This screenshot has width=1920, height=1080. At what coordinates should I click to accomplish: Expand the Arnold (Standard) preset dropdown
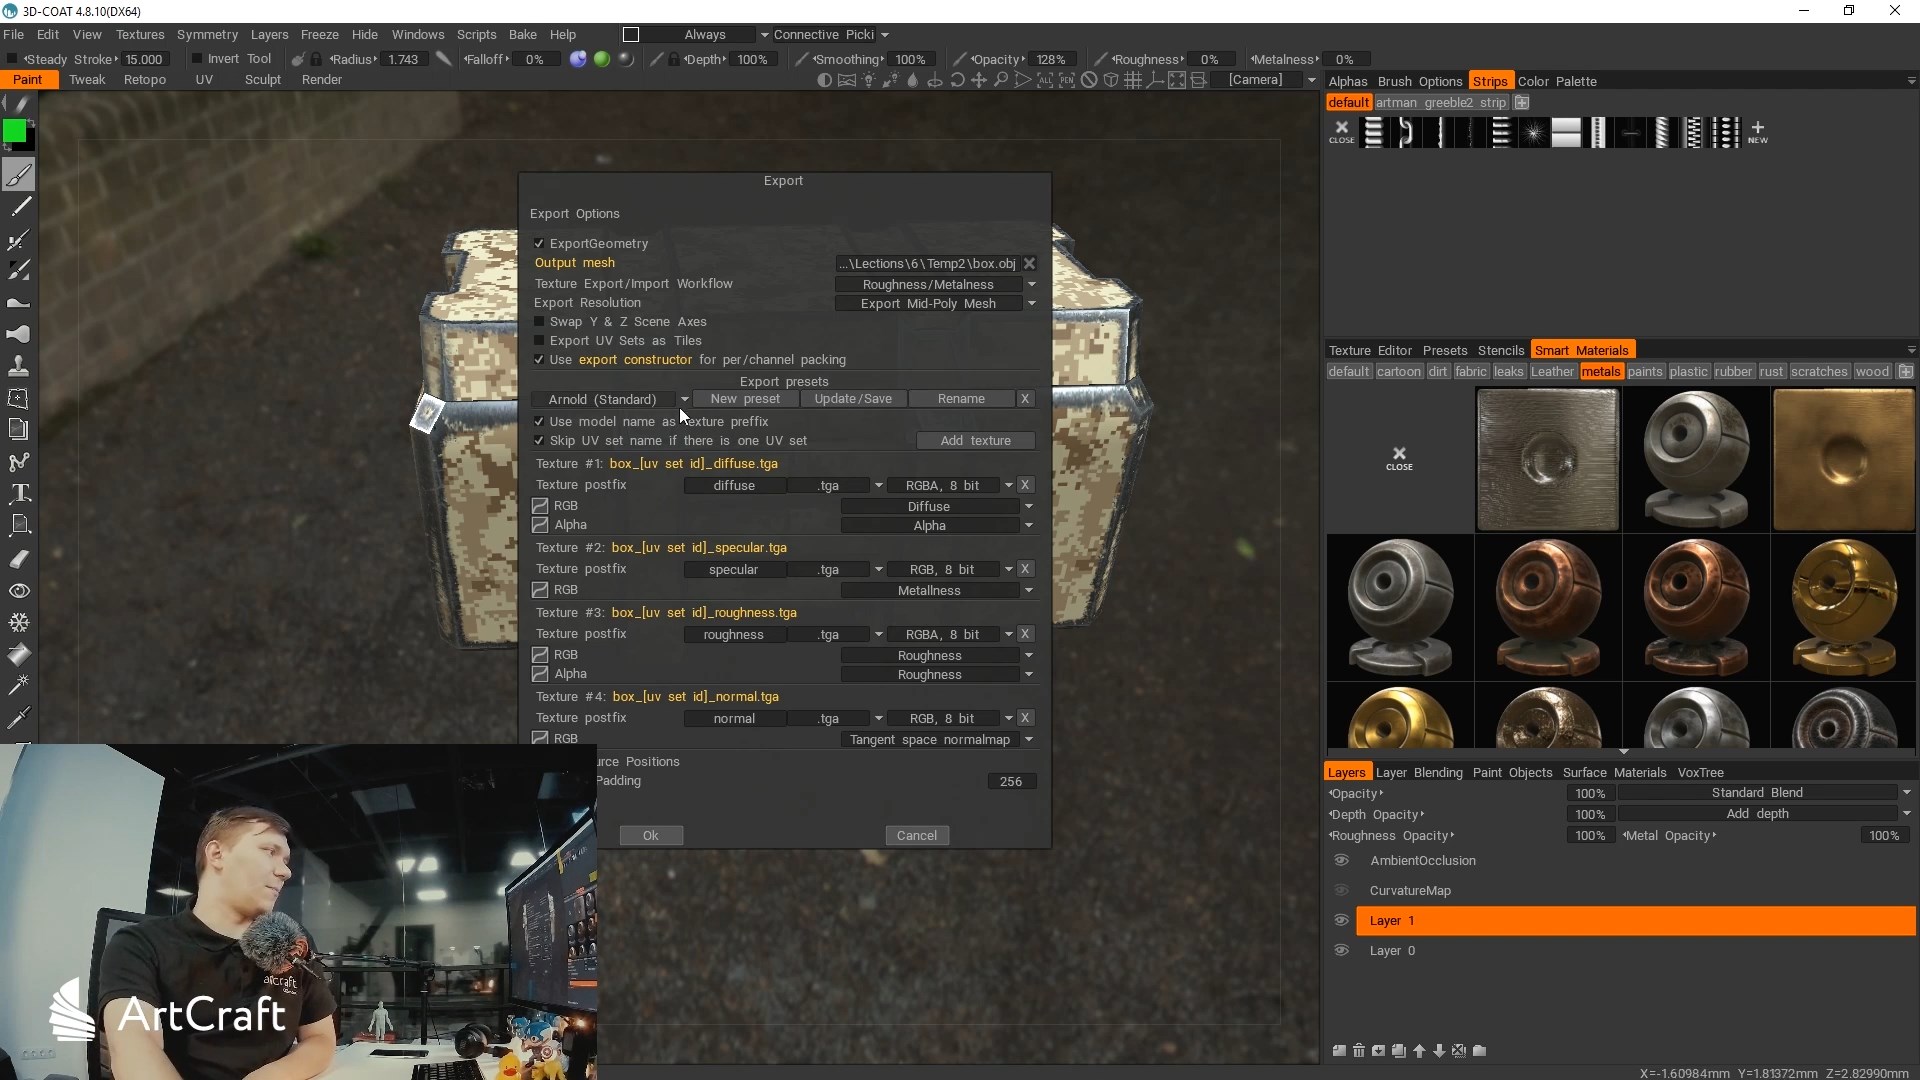[x=684, y=399]
